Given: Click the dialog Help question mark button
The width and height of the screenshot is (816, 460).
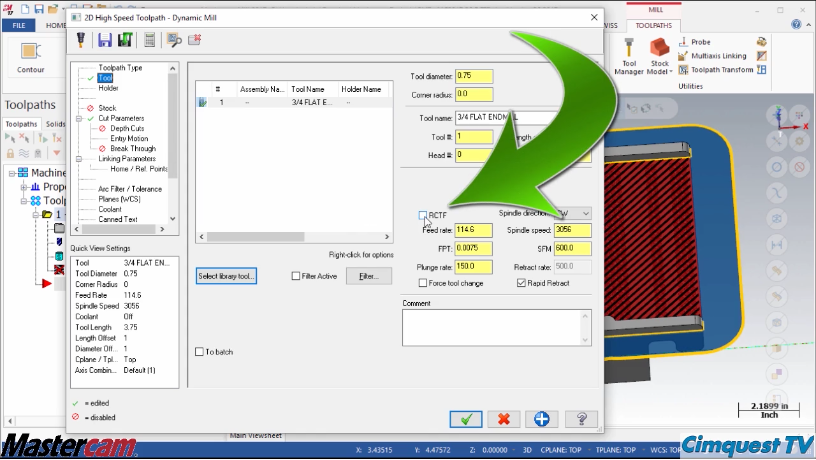Looking at the screenshot, I should [582, 419].
